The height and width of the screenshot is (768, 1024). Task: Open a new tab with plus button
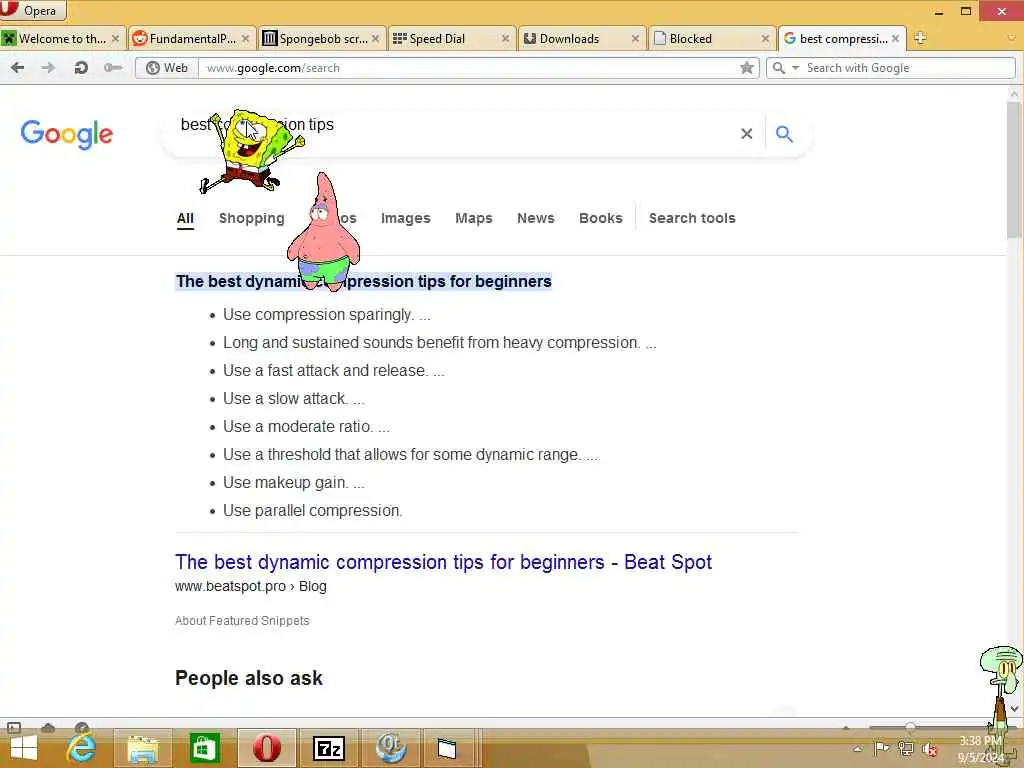pos(920,38)
